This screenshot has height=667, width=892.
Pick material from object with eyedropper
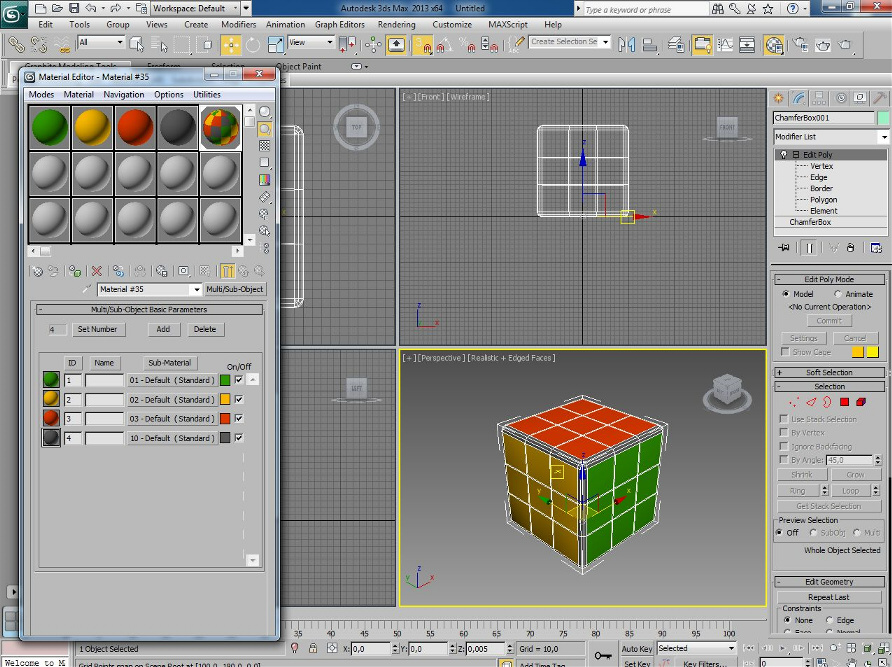(x=86, y=289)
